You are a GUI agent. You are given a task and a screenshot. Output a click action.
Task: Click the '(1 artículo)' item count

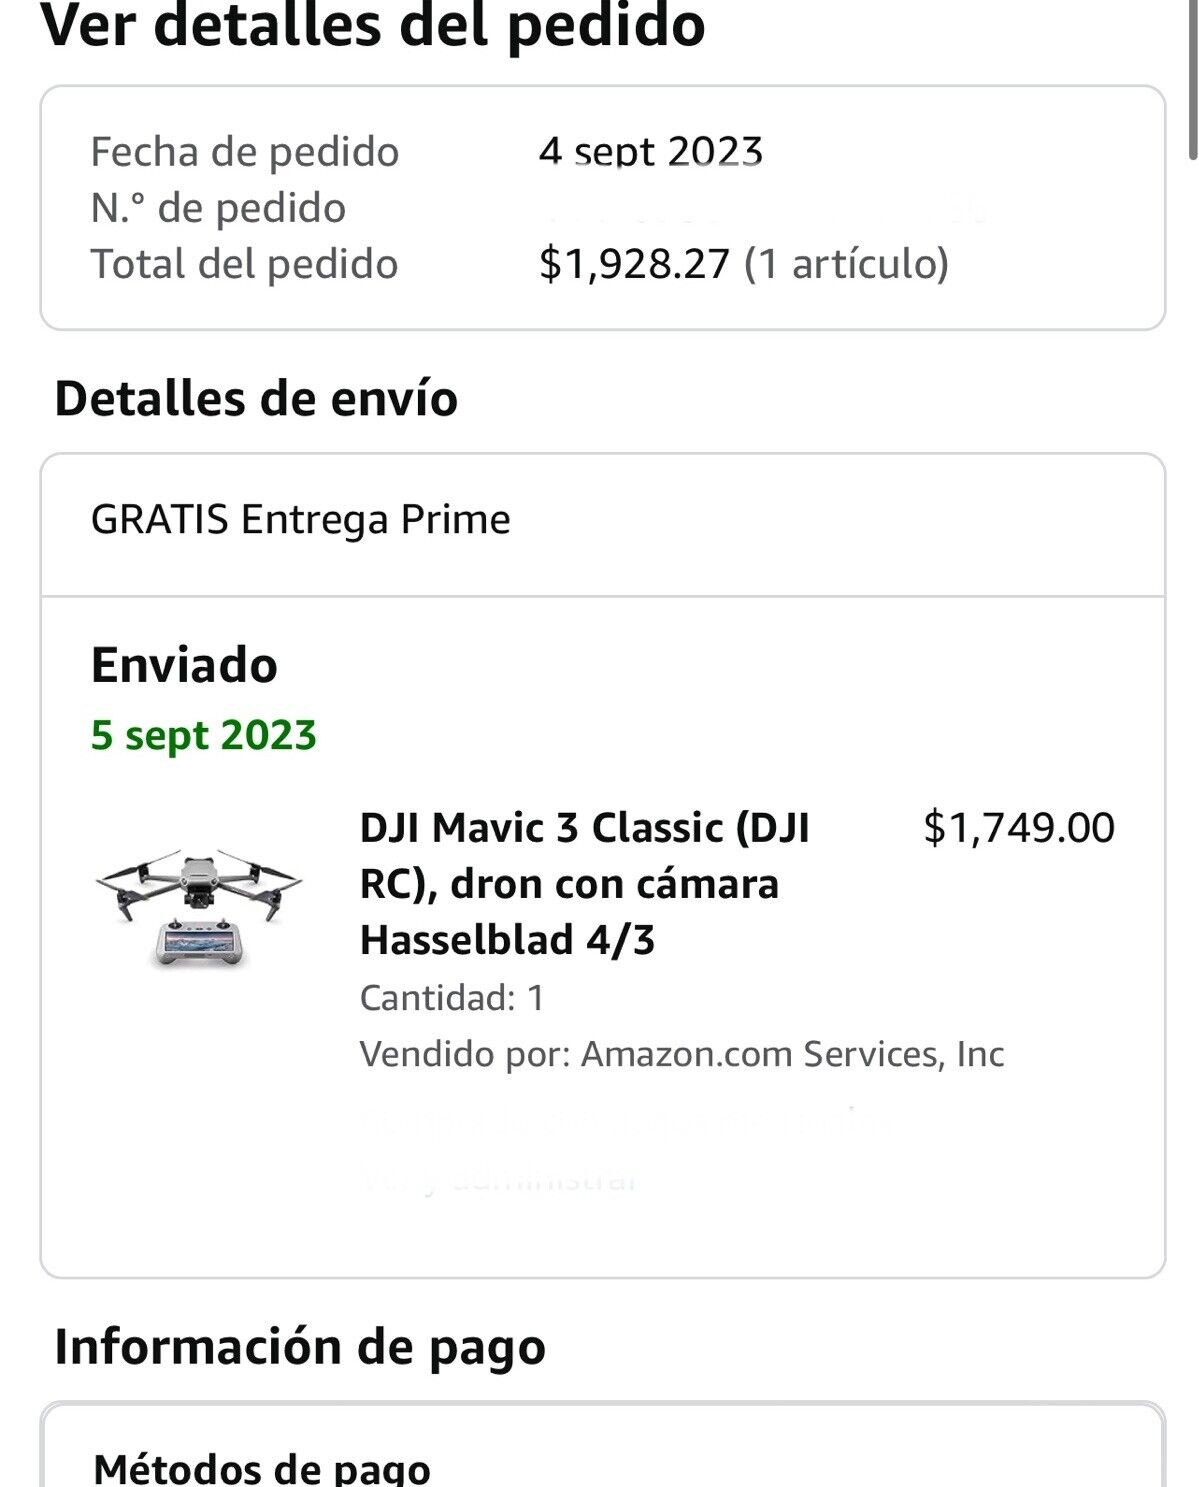[x=846, y=264]
